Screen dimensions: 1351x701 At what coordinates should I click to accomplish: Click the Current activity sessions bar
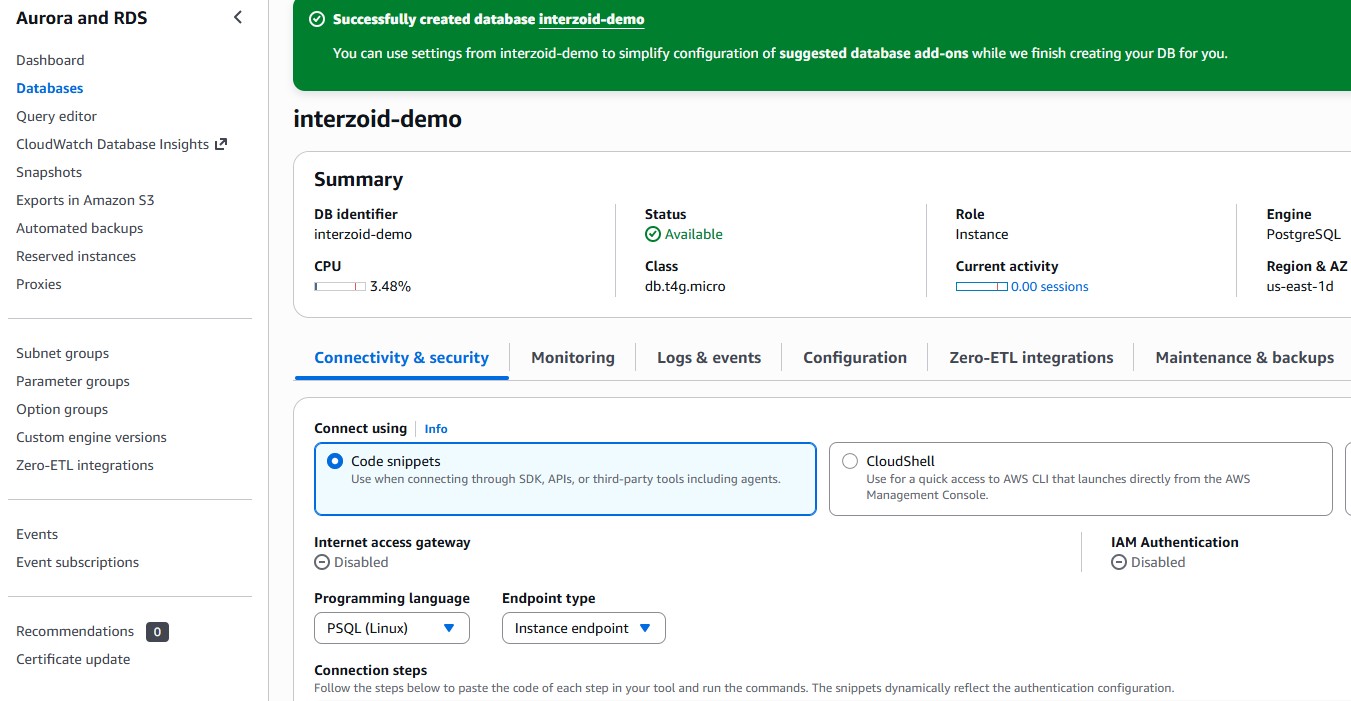(982, 286)
